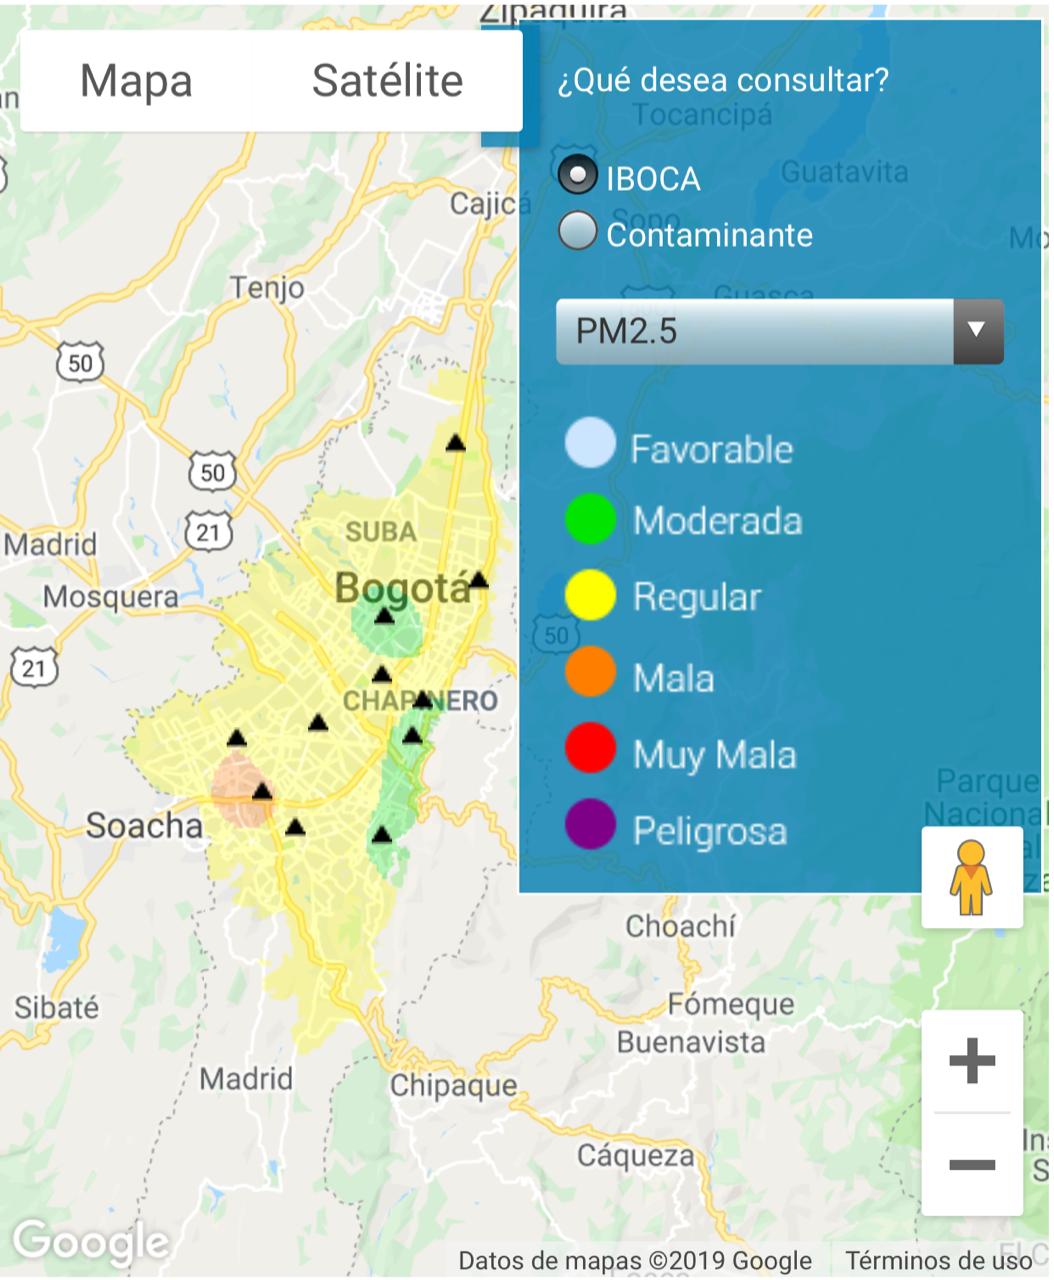Click the northernmost station triangle marker
This screenshot has width=1054, height=1280.
pos(456,443)
